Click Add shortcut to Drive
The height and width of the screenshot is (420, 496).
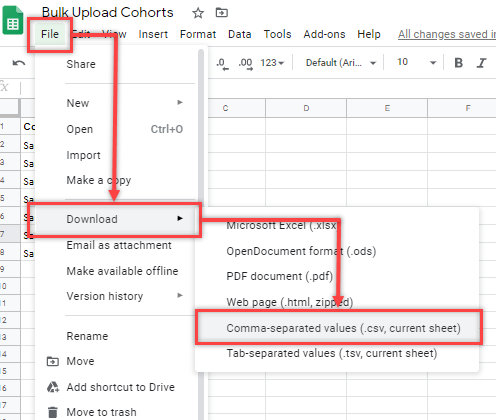pos(120,387)
